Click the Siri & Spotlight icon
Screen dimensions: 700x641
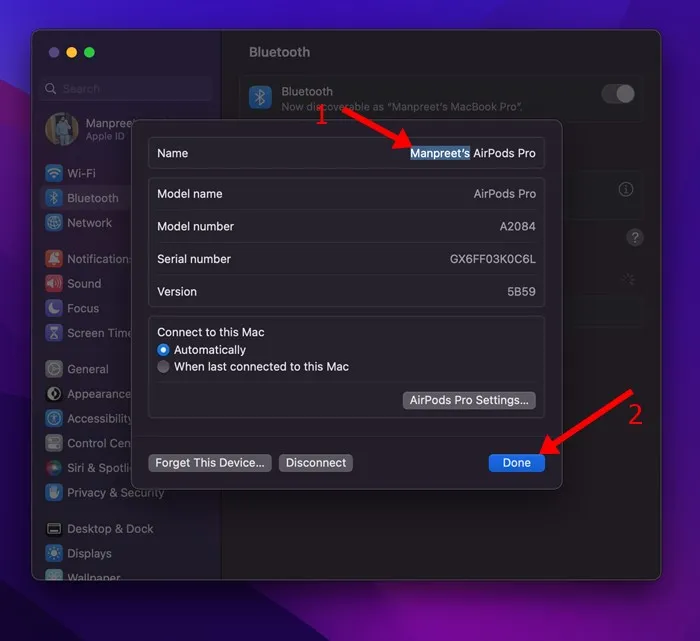coord(54,468)
